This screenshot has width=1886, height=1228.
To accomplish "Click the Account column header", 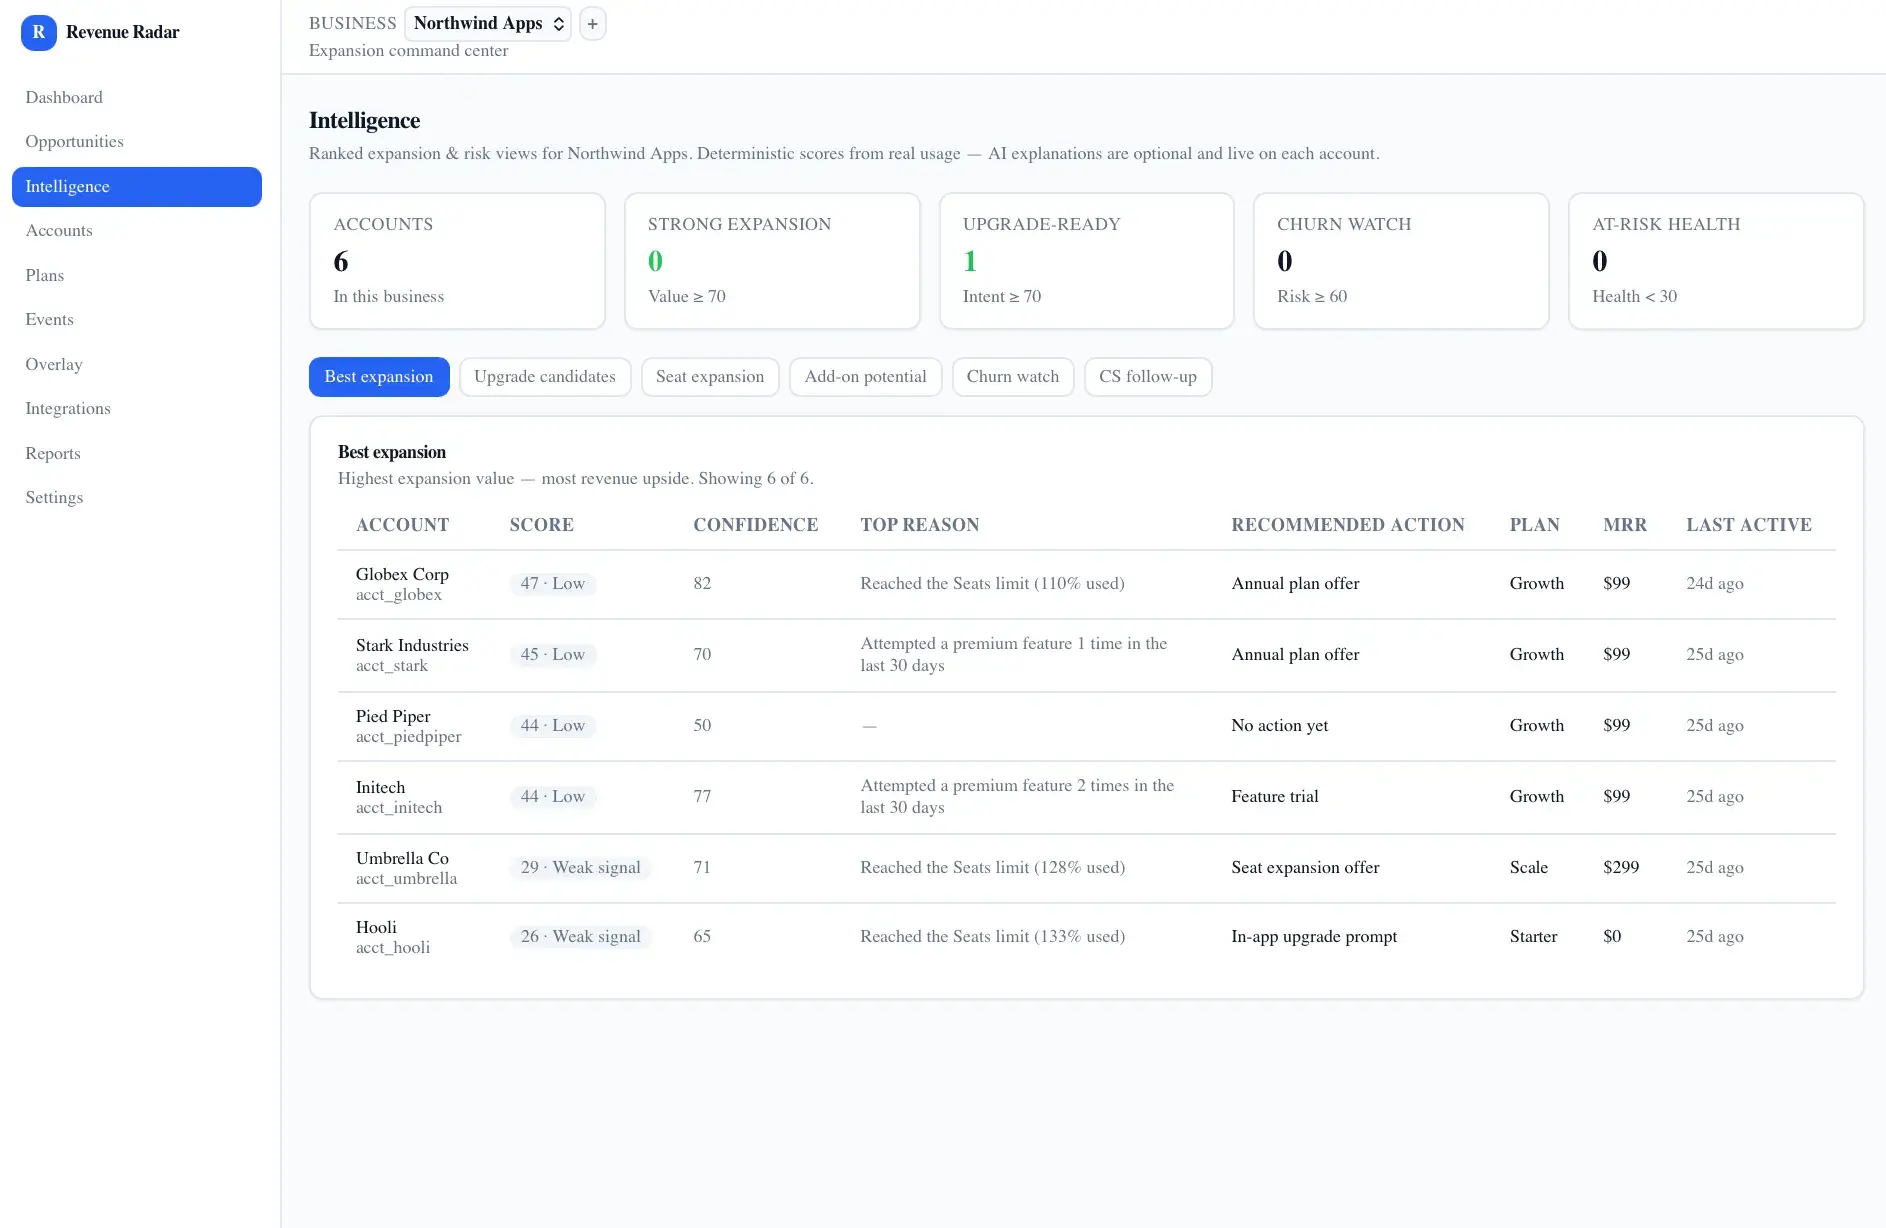I will 402,525.
